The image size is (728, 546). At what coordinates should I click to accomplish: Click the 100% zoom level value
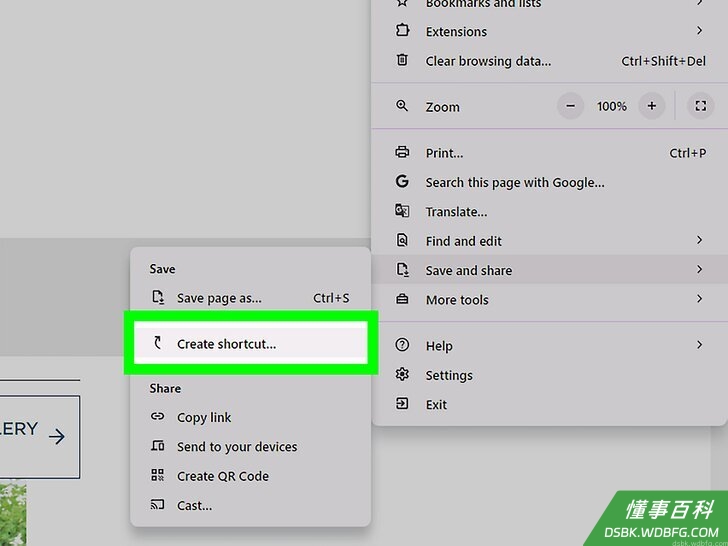tap(611, 106)
